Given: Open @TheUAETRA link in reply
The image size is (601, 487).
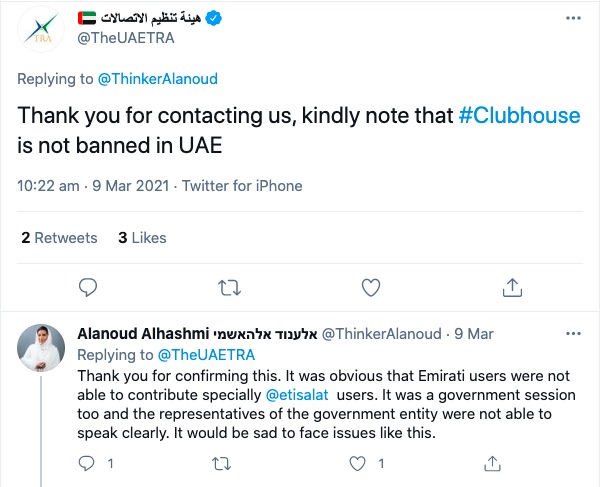Looking at the screenshot, I should tap(206, 355).
